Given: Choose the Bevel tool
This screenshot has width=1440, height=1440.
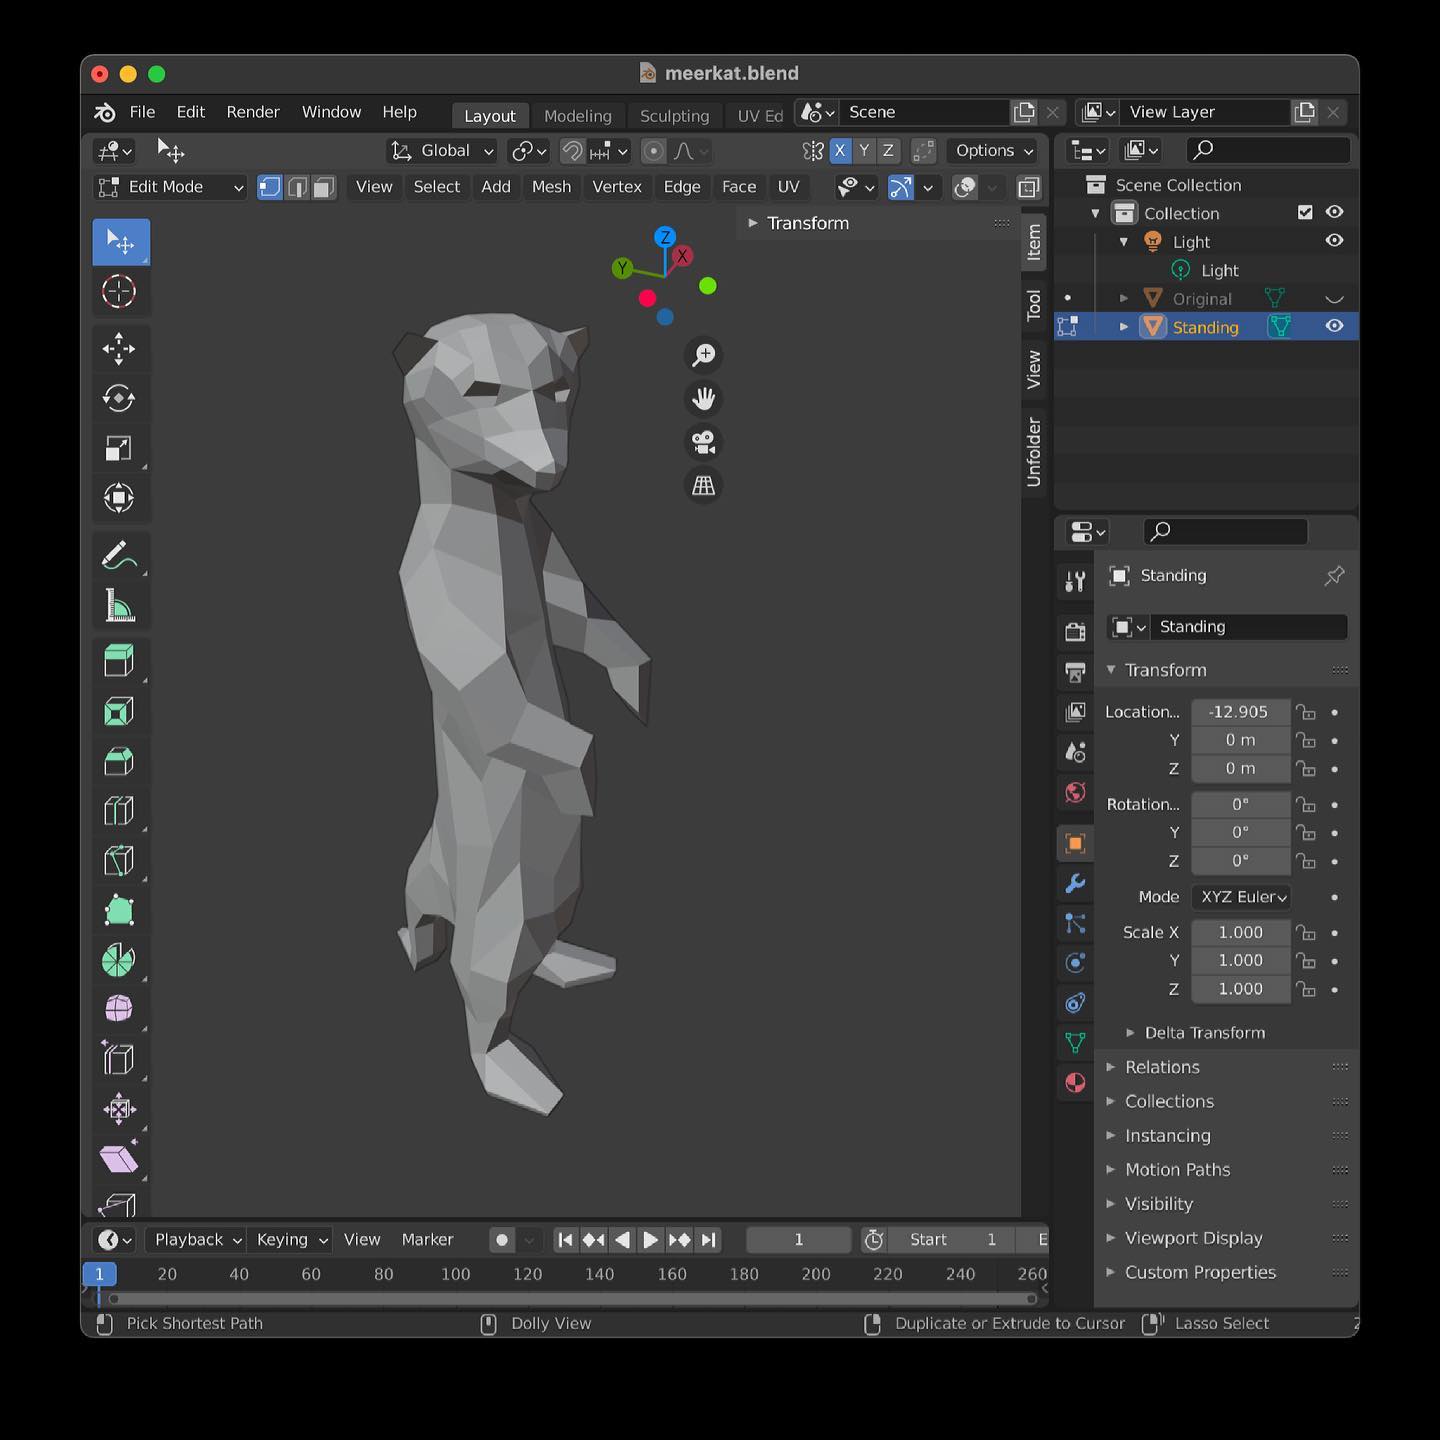Looking at the screenshot, I should pyautogui.click(x=119, y=761).
